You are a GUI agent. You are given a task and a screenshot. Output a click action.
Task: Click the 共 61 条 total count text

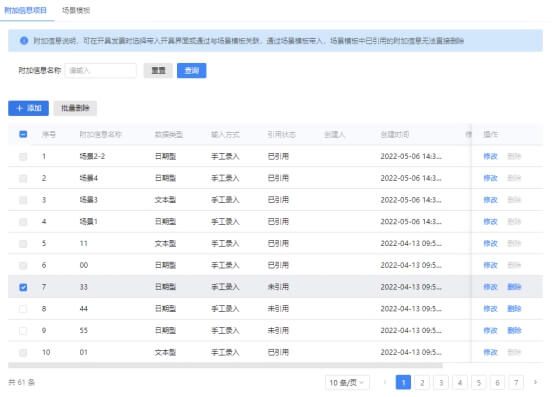(21, 383)
